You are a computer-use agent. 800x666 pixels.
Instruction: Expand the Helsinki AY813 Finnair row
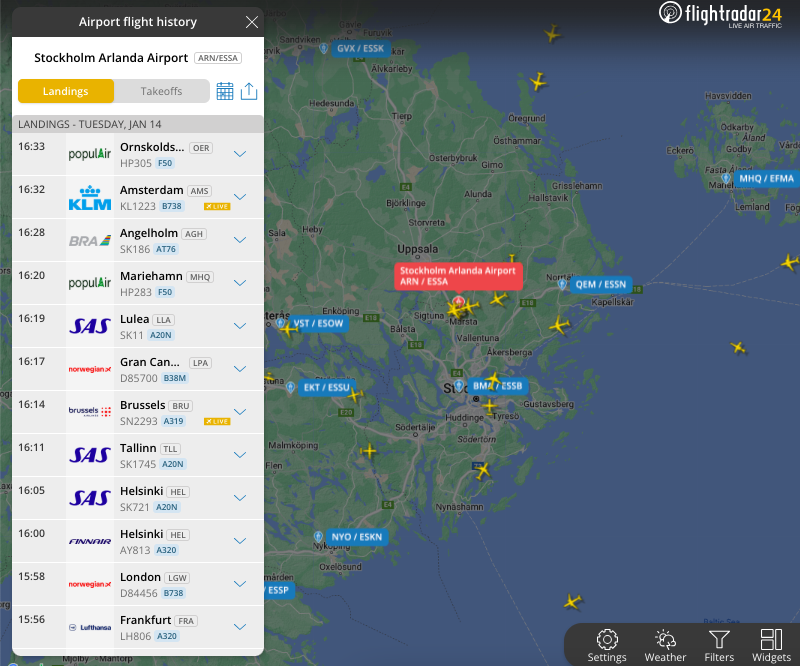[x=240, y=540]
